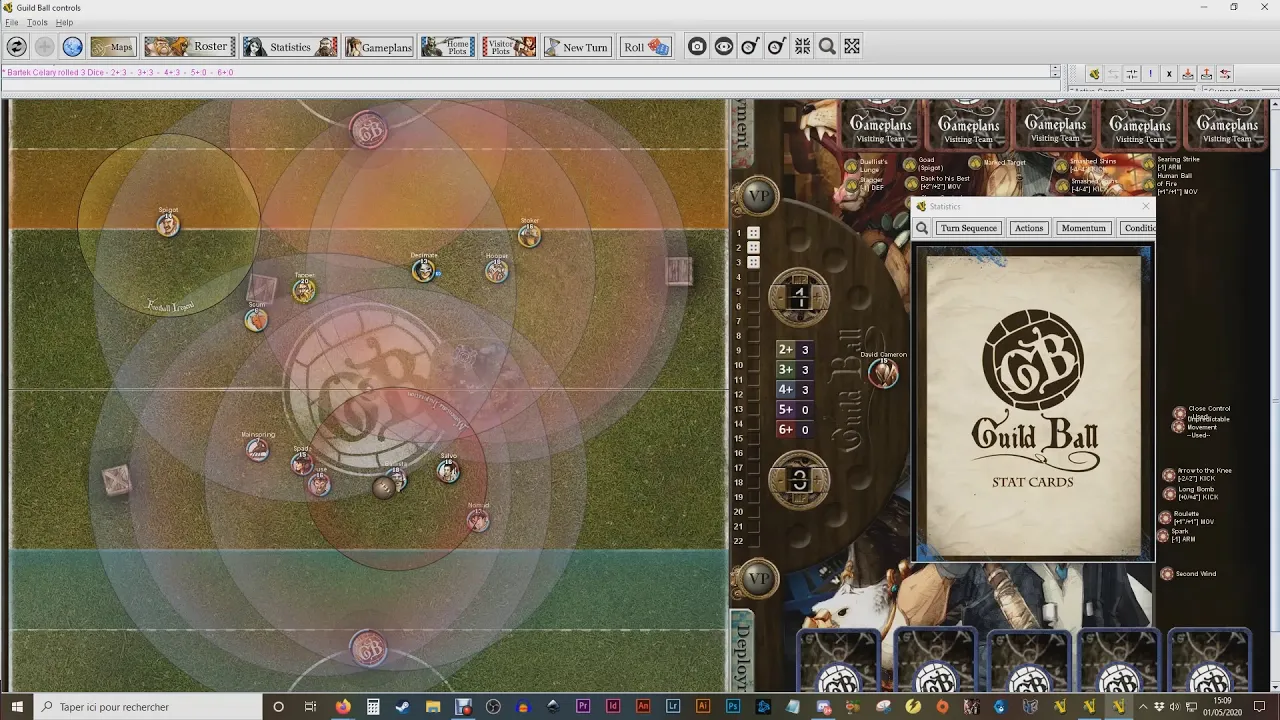Screen dimensions: 1280x720
Task: Click the scroll arrows beside the chat log
Action: click(1055, 72)
